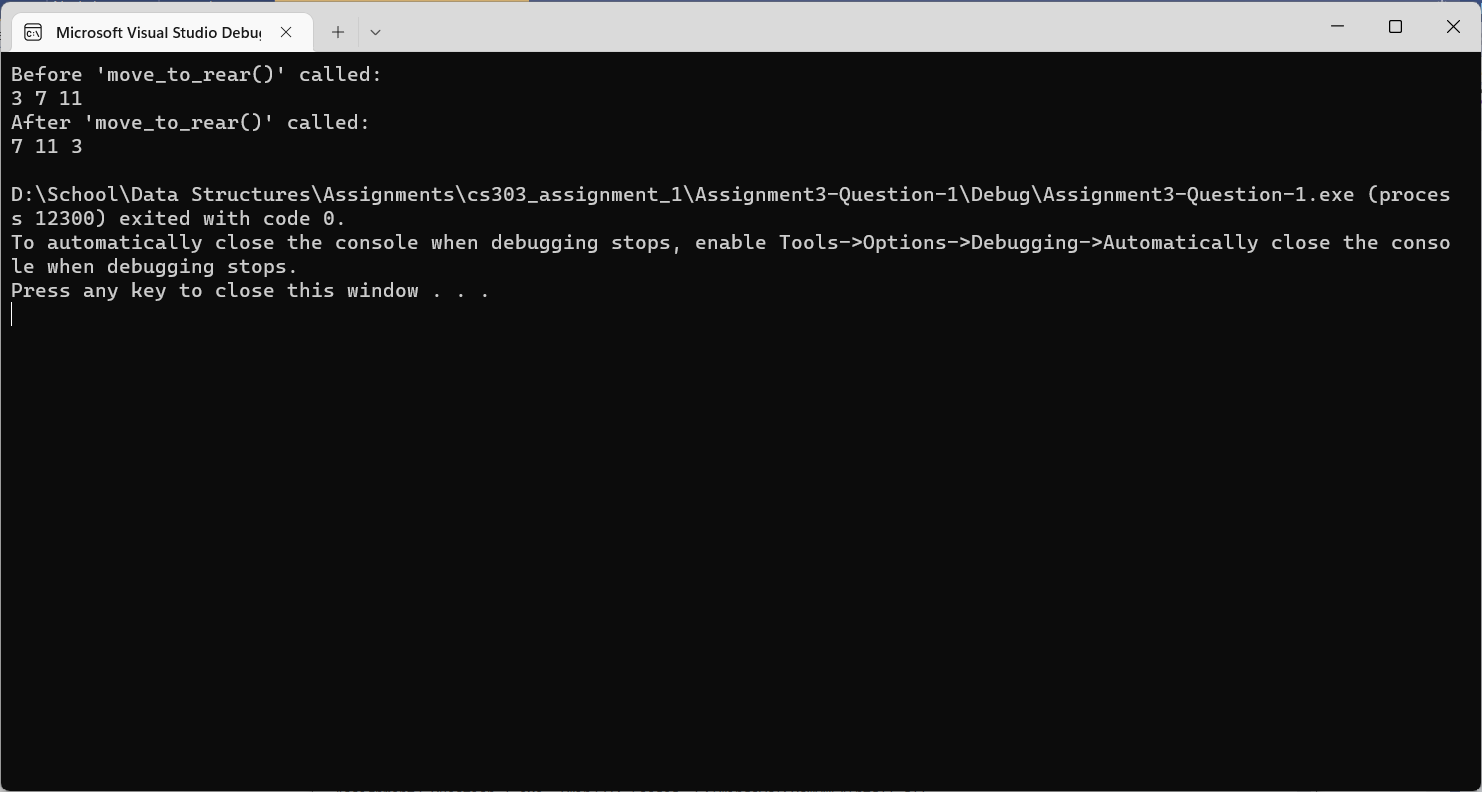The height and width of the screenshot is (792, 1482).
Task: Maximize the terminal window
Action: point(1395,27)
